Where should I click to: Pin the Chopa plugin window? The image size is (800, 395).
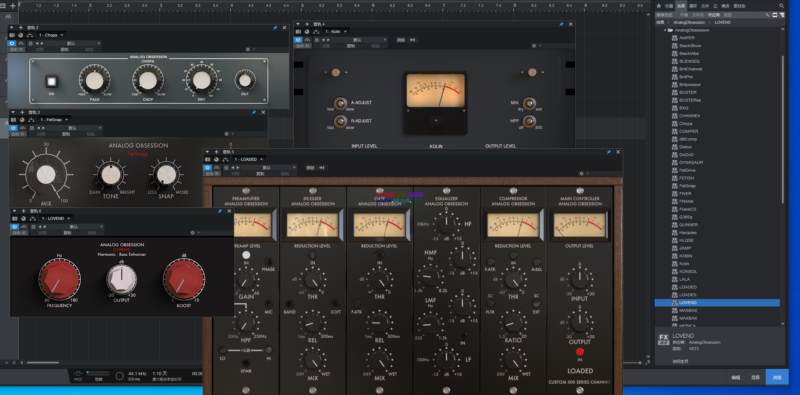click(275, 28)
